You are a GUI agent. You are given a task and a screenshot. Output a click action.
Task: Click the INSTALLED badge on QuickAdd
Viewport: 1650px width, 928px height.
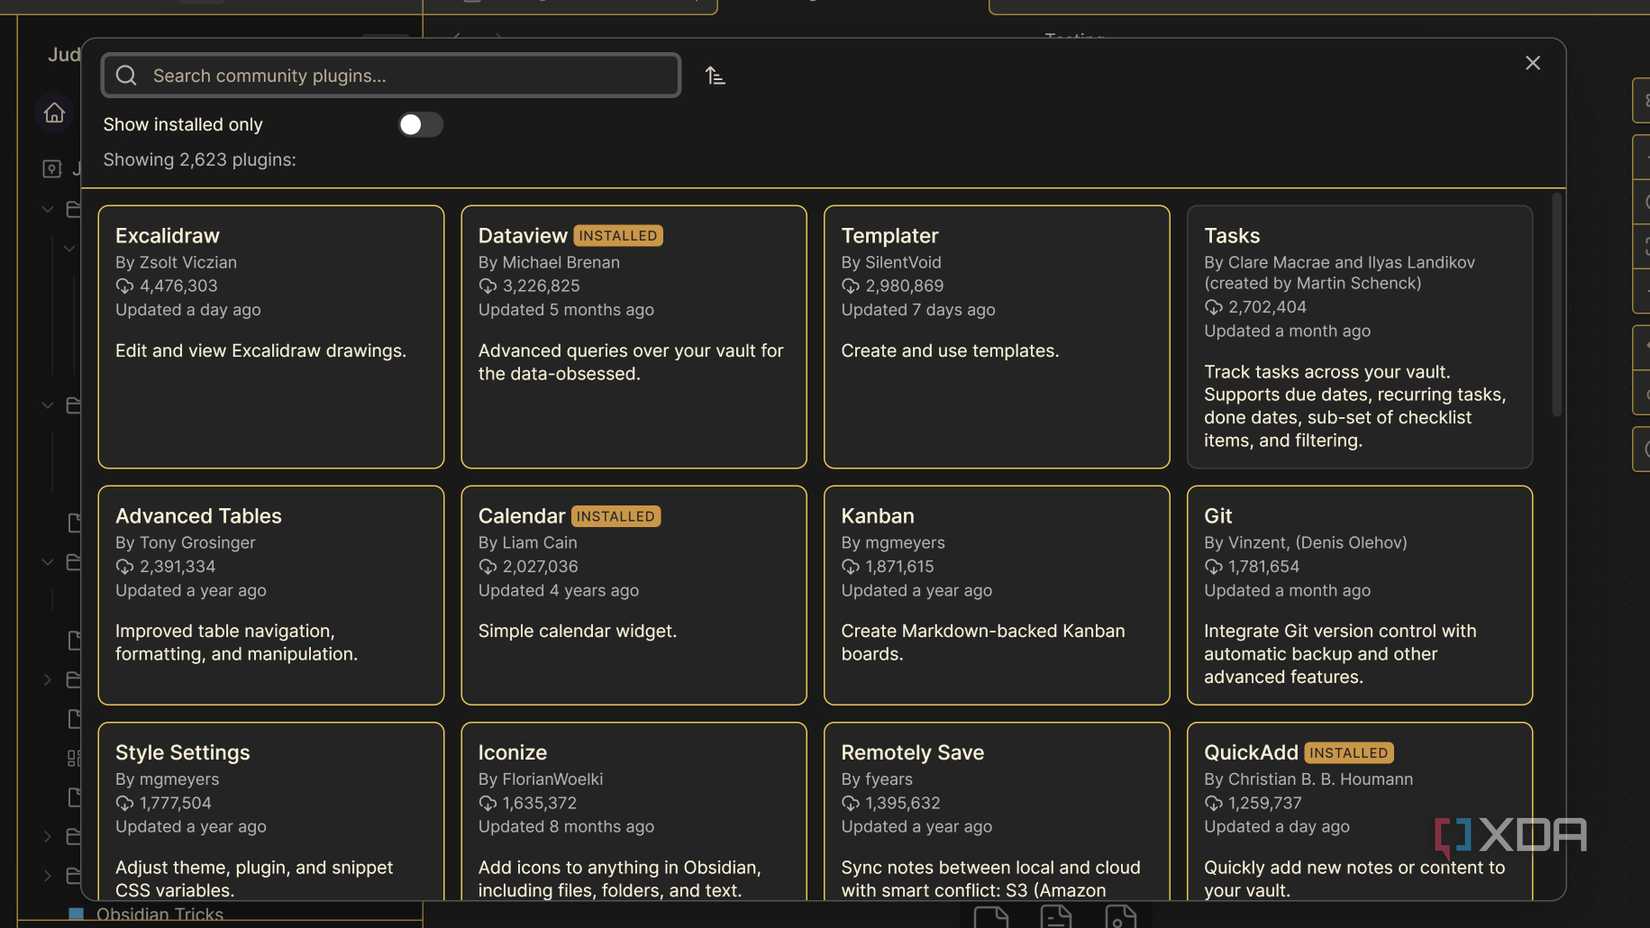pyautogui.click(x=1349, y=752)
